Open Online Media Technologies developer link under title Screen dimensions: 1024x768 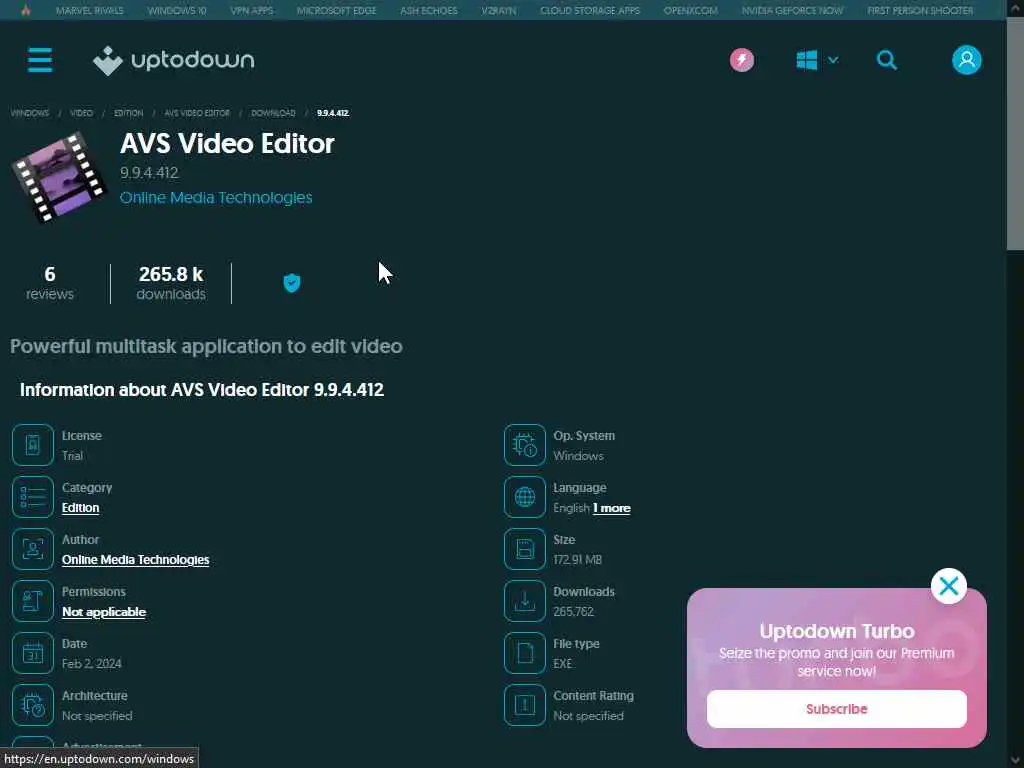pos(216,197)
